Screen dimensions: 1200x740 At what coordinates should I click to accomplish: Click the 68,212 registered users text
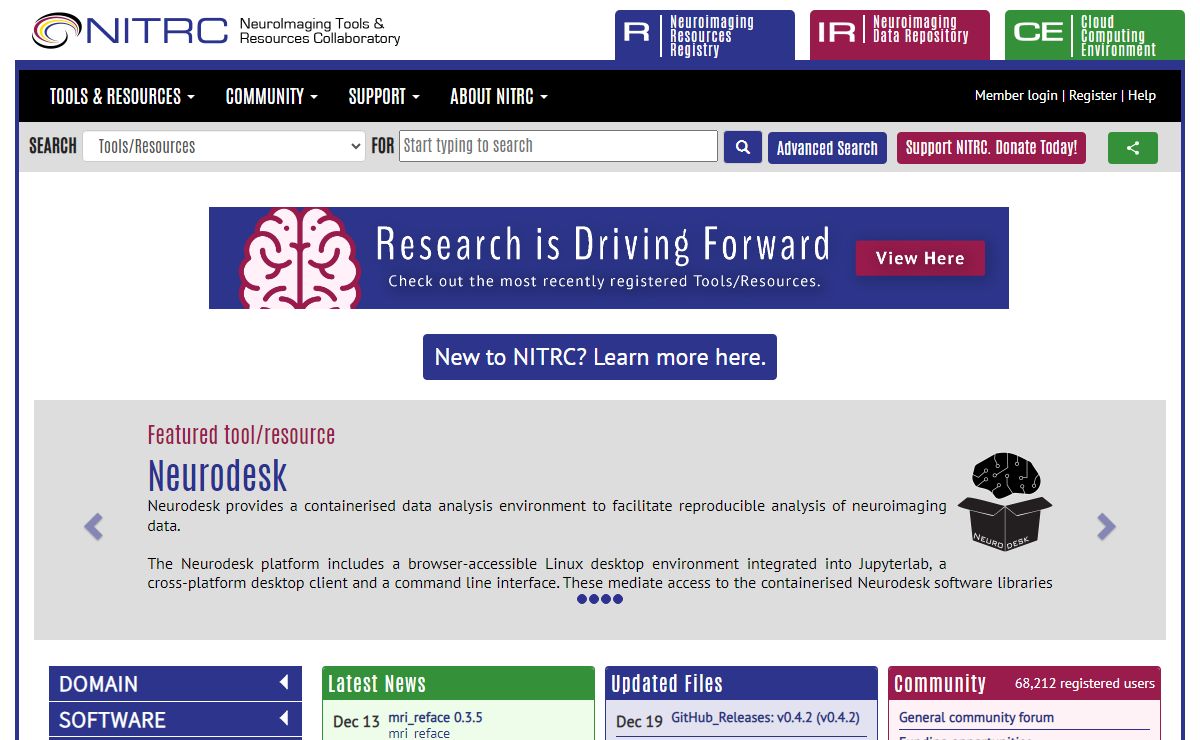tap(1085, 684)
